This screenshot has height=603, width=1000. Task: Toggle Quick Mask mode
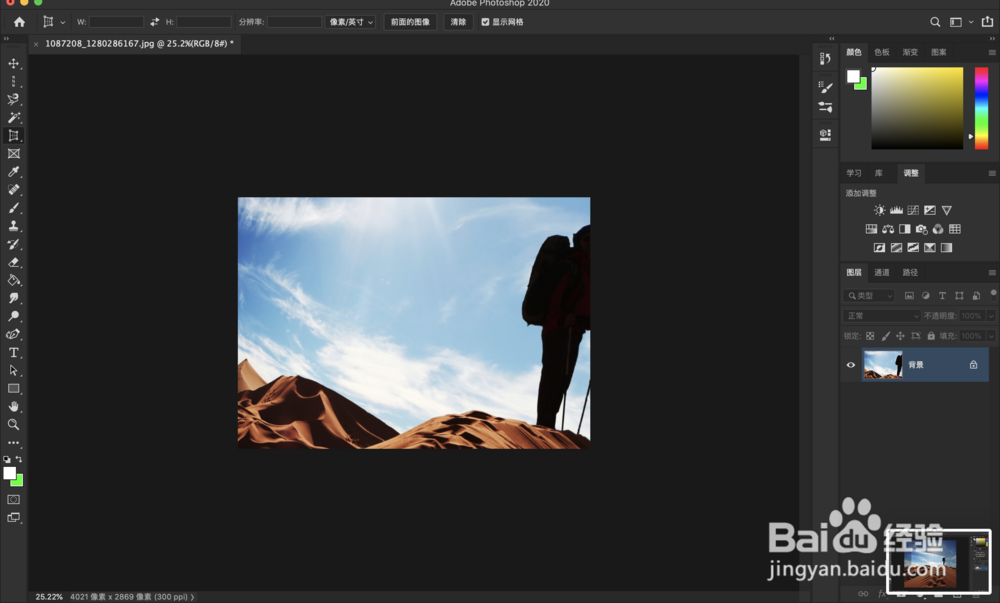pos(13,500)
